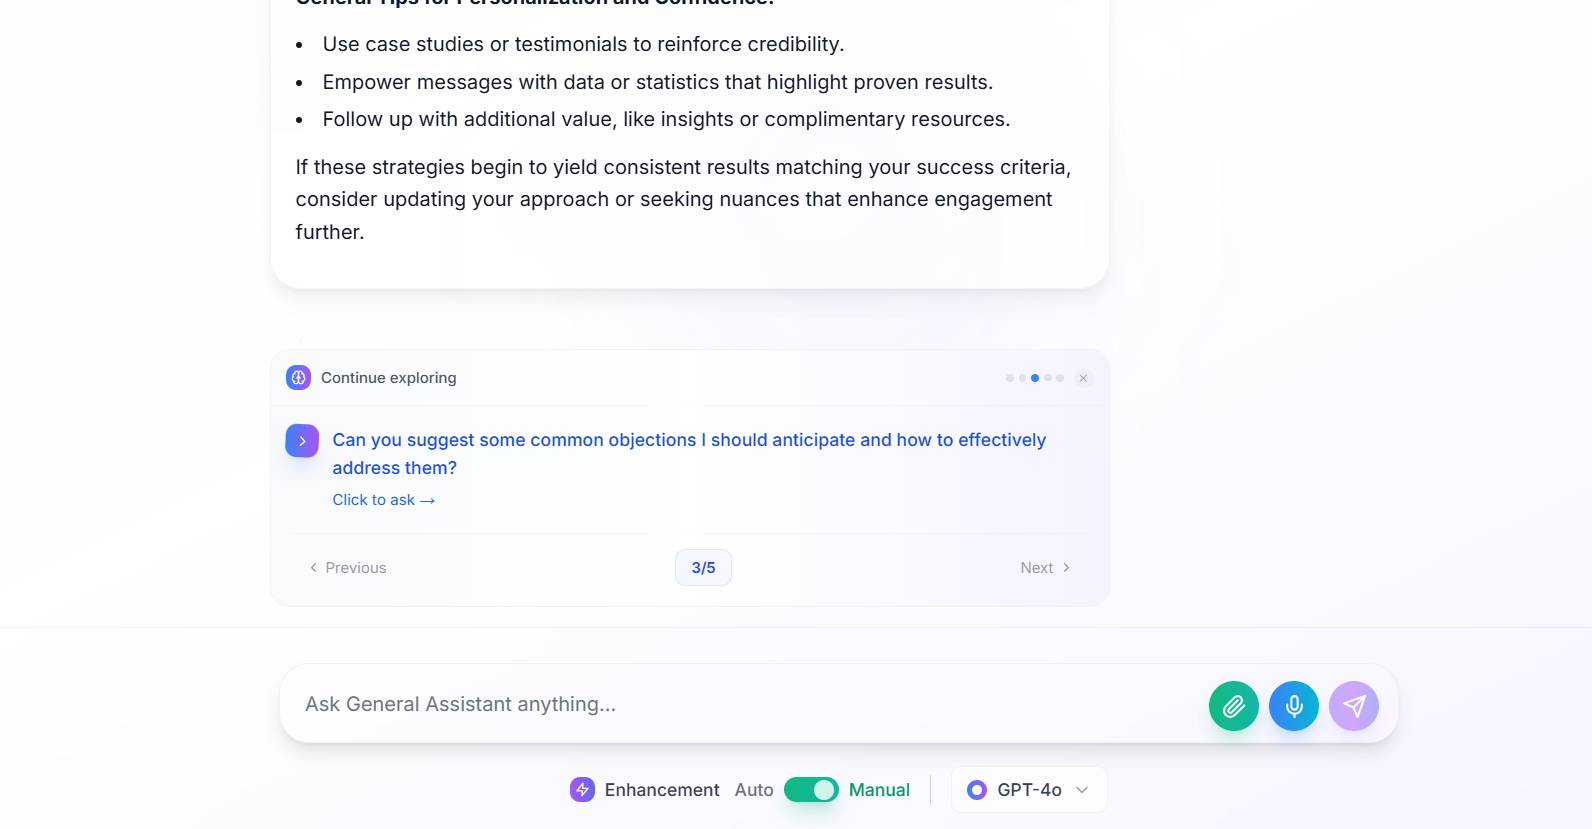This screenshot has height=829, width=1592.
Task: Toggle the Enhancement Auto/Manual switch
Action: 811,790
